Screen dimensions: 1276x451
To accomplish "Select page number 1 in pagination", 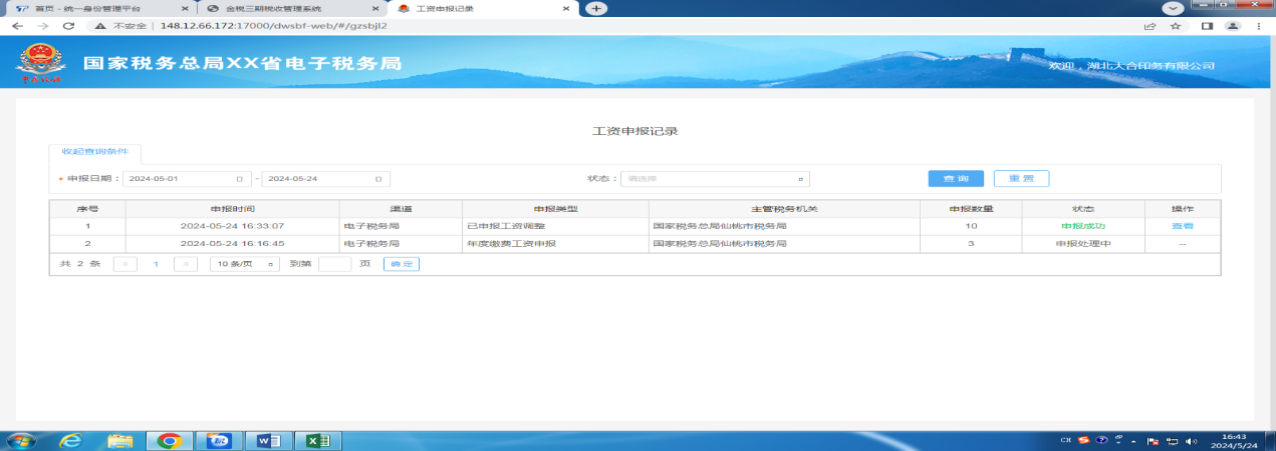I will 155,264.
